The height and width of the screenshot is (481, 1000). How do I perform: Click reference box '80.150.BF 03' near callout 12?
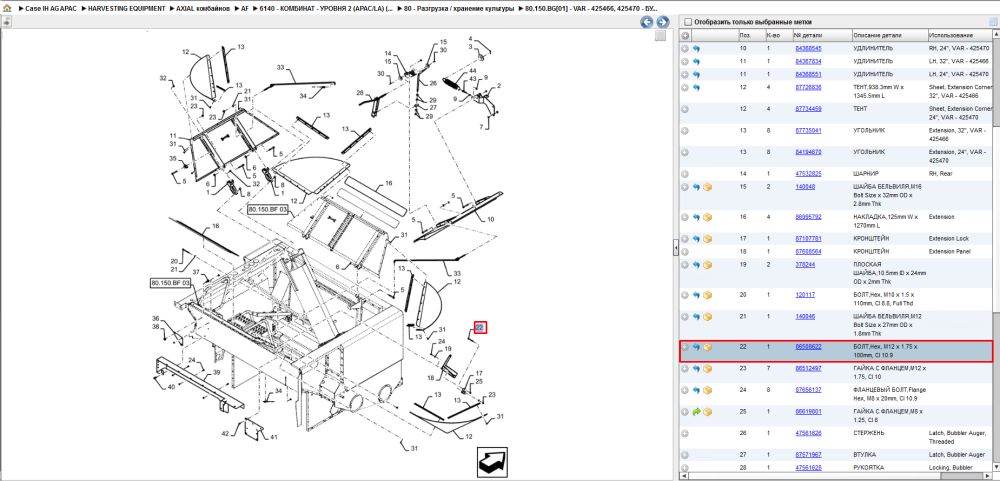[268, 209]
